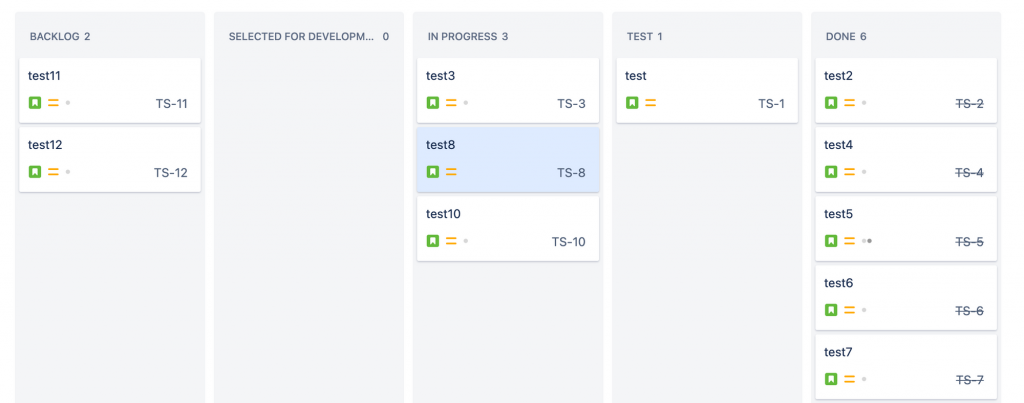Click the story type icon on test3
This screenshot has width=1024, height=403.
pos(433,103)
